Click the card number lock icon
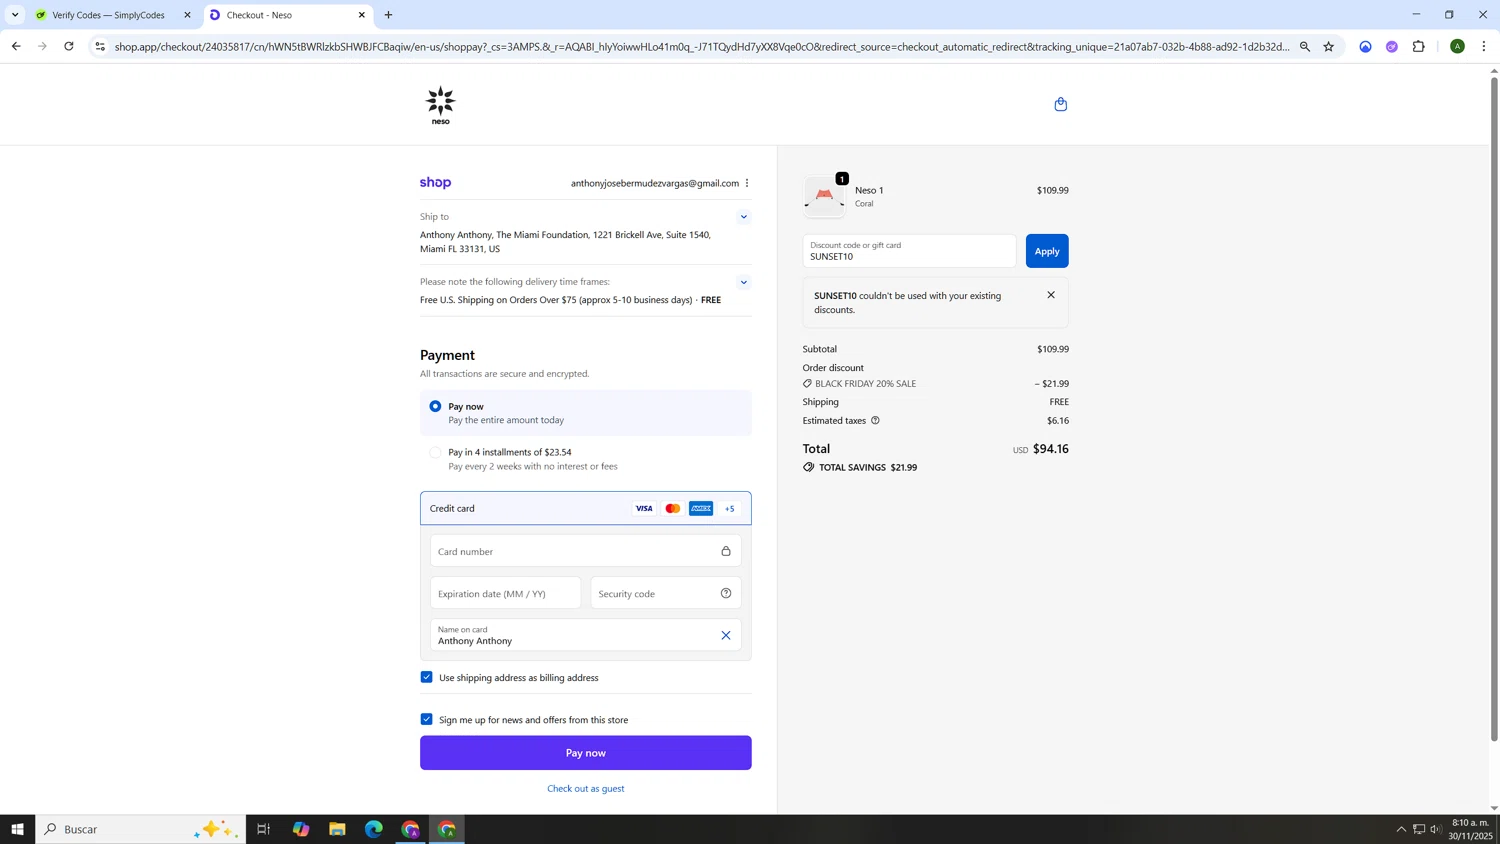1500x844 pixels. click(x=726, y=551)
